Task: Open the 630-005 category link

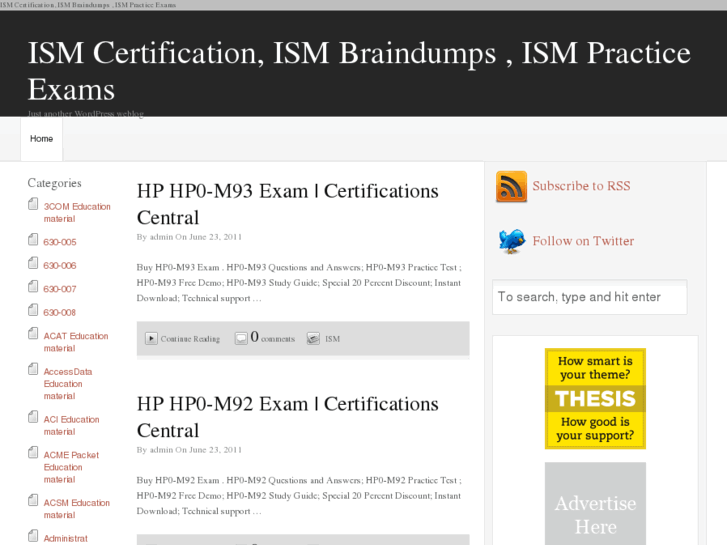Action: [60, 242]
